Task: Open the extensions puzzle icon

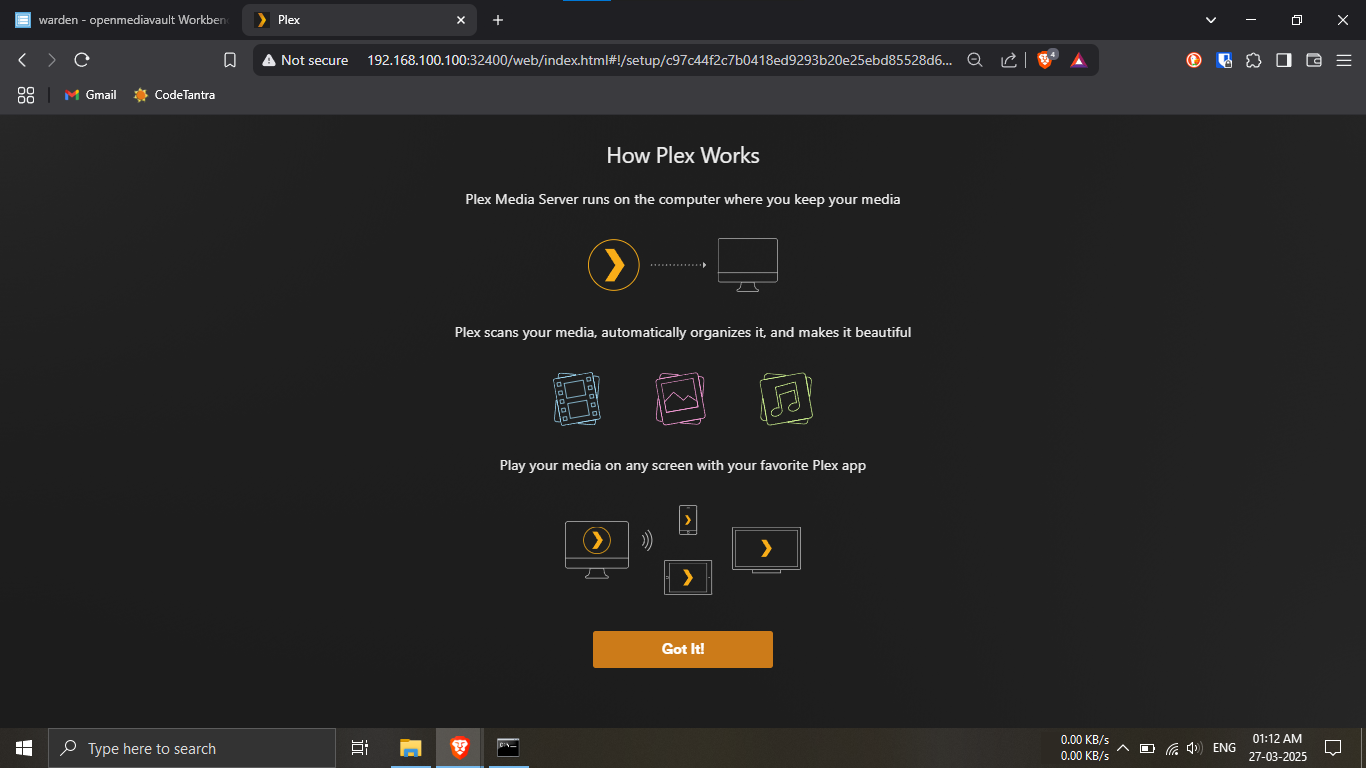Action: coord(1253,60)
